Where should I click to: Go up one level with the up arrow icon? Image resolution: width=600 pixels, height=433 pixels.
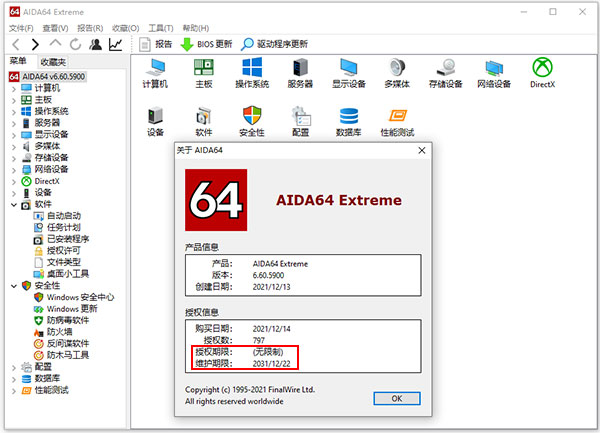pos(55,44)
